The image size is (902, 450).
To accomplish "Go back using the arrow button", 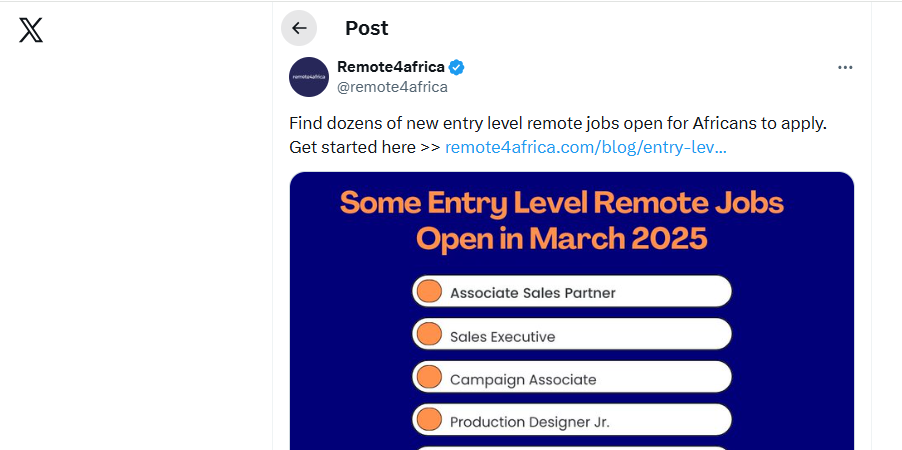I will tap(299, 28).
